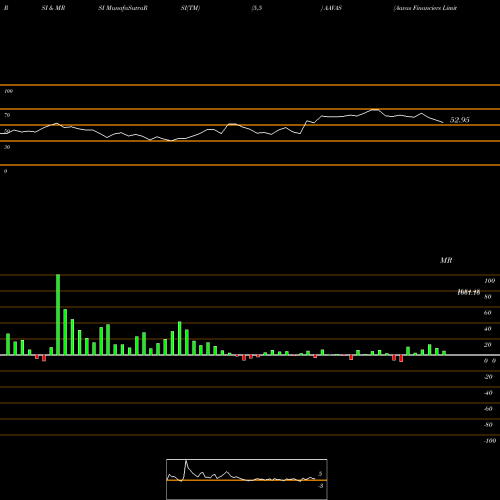Viewport: 500px width, 500px height.
Task: Click the 5 label in mini chart
Action: [320, 474]
